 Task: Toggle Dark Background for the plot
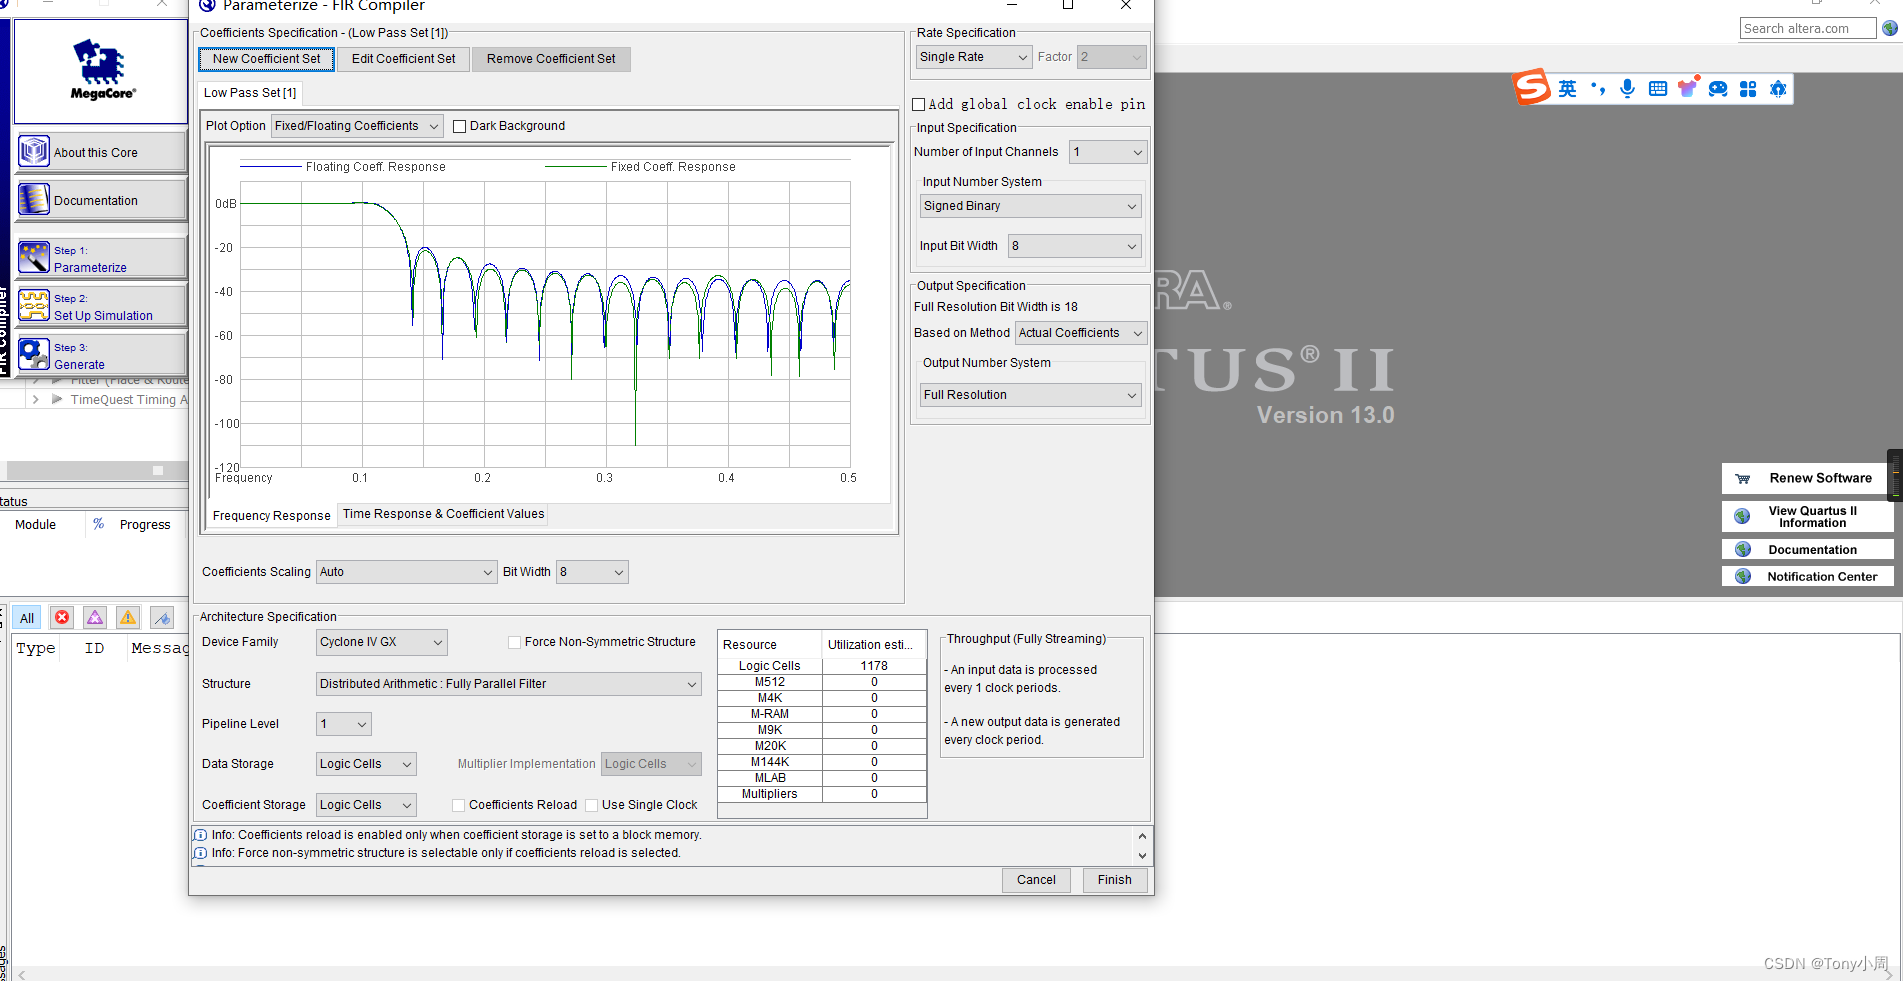pos(459,125)
